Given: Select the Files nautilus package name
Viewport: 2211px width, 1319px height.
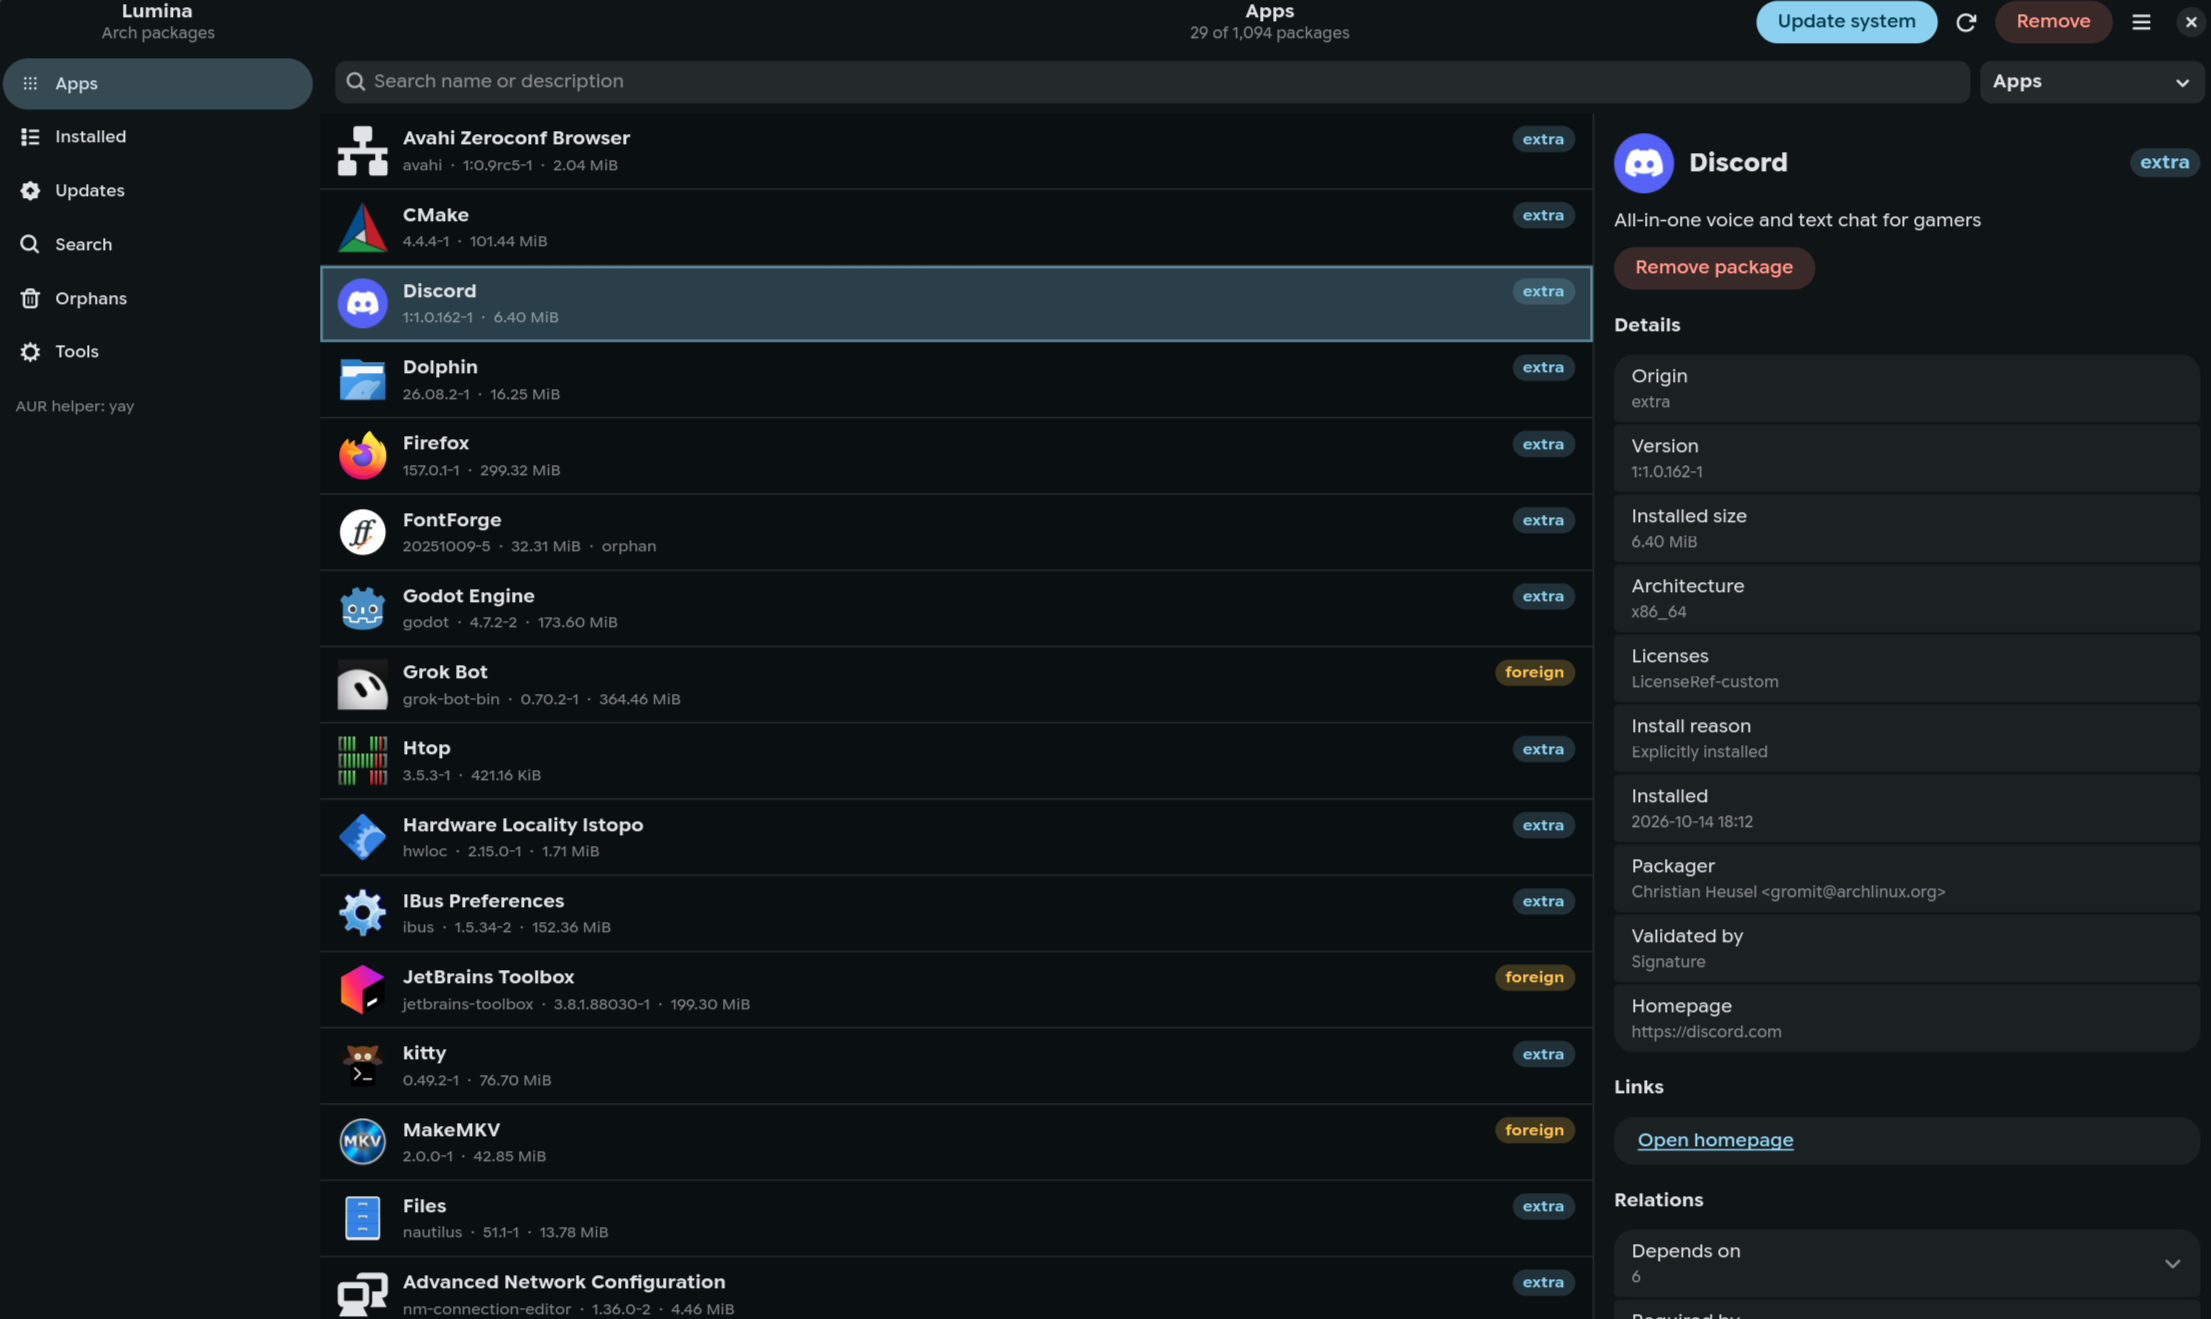Looking at the screenshot, I should [424, 1206].
